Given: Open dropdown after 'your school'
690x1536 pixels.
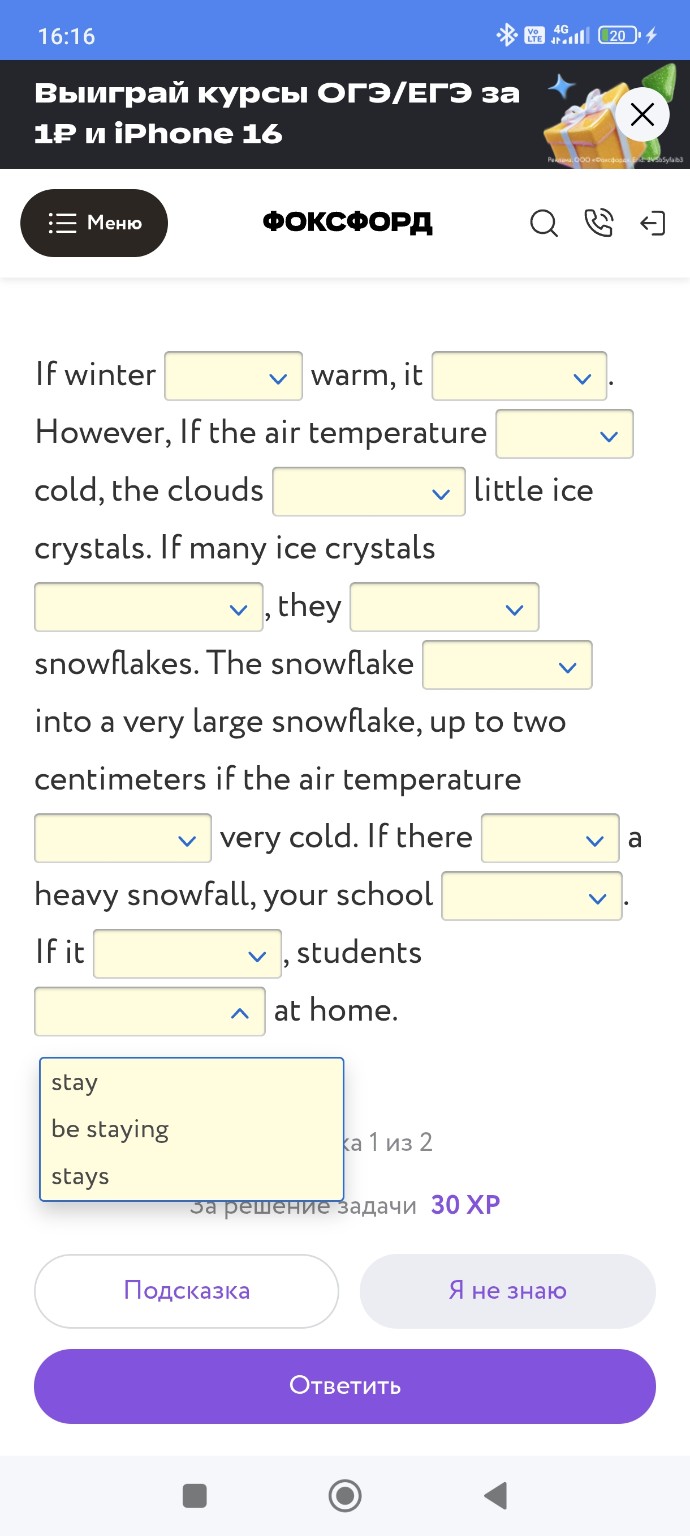Looking at the screenshot, I should [x=531, y=897].
